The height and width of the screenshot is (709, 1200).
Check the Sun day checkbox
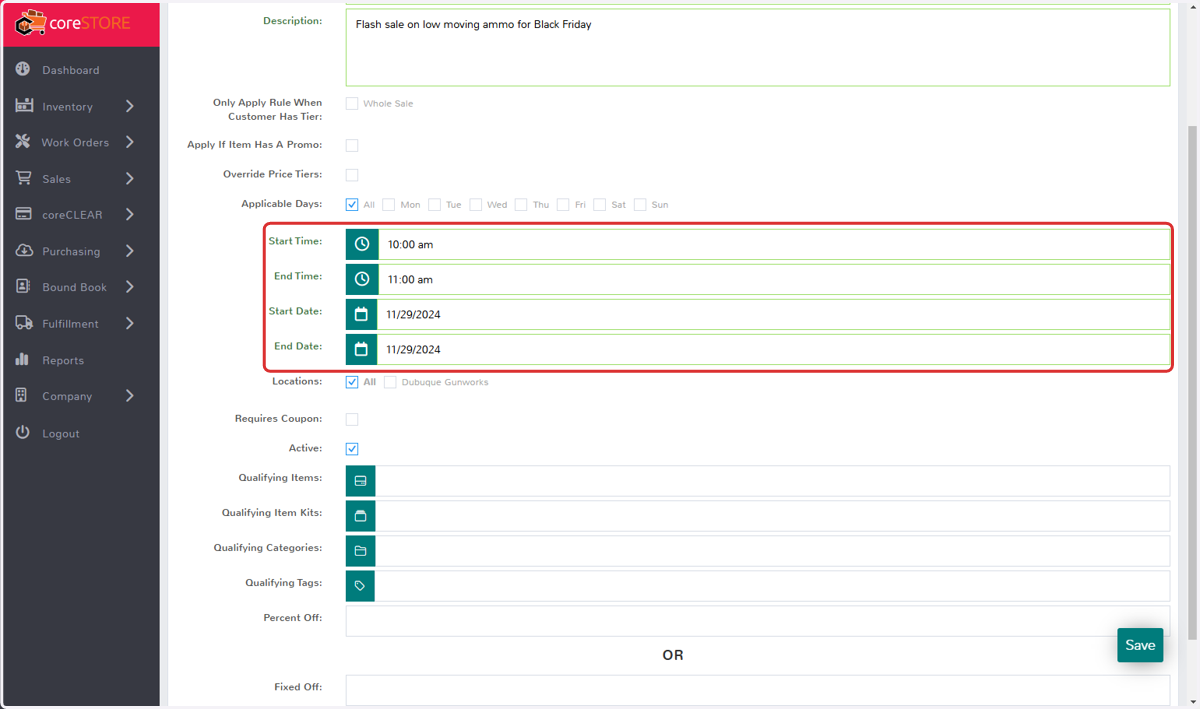coord(640,205)
